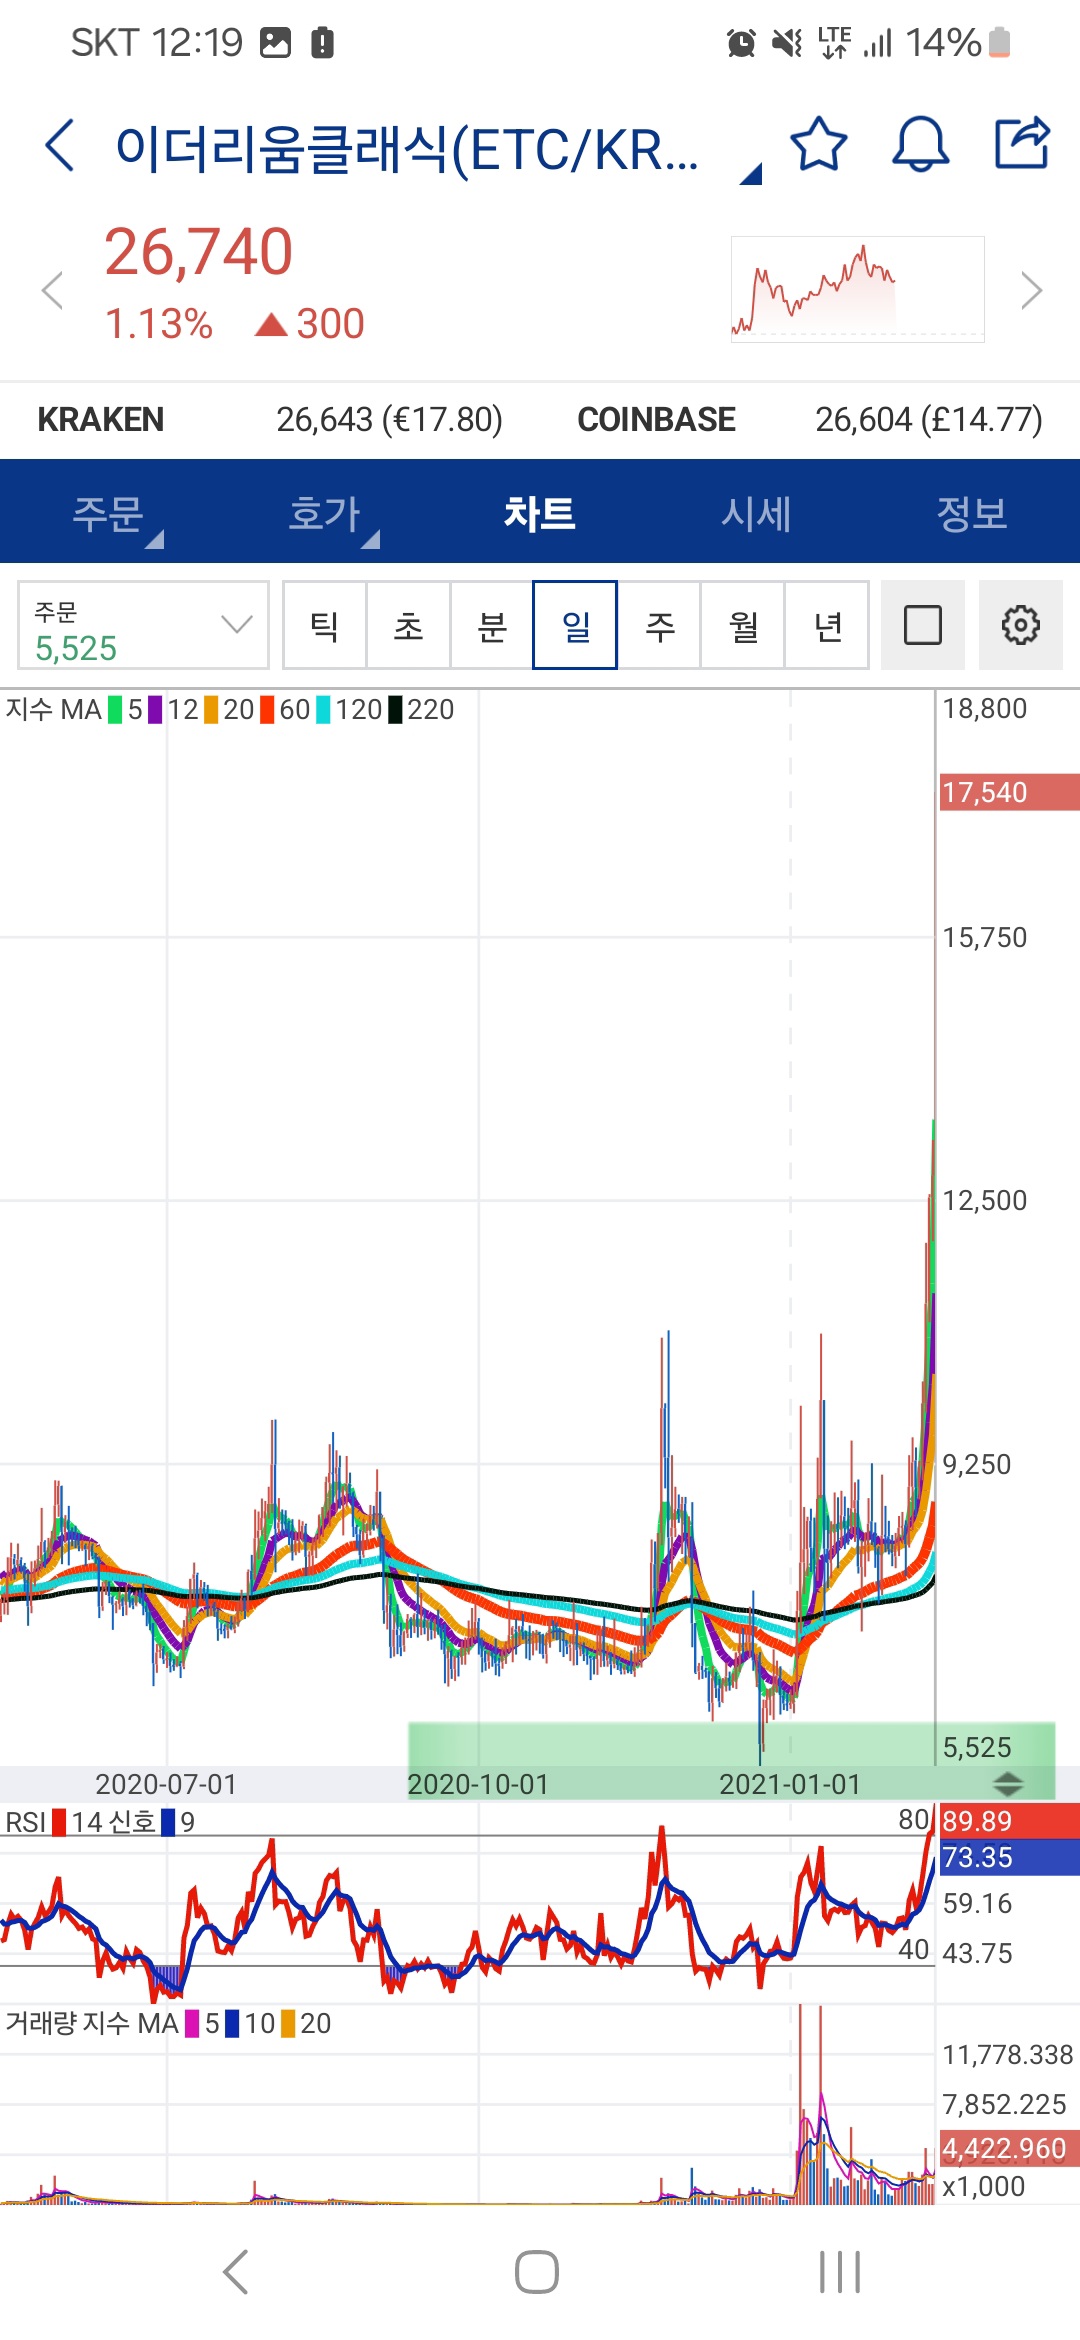
Task: Select 일 daily chart interval
Action: (x=575, y=625)
